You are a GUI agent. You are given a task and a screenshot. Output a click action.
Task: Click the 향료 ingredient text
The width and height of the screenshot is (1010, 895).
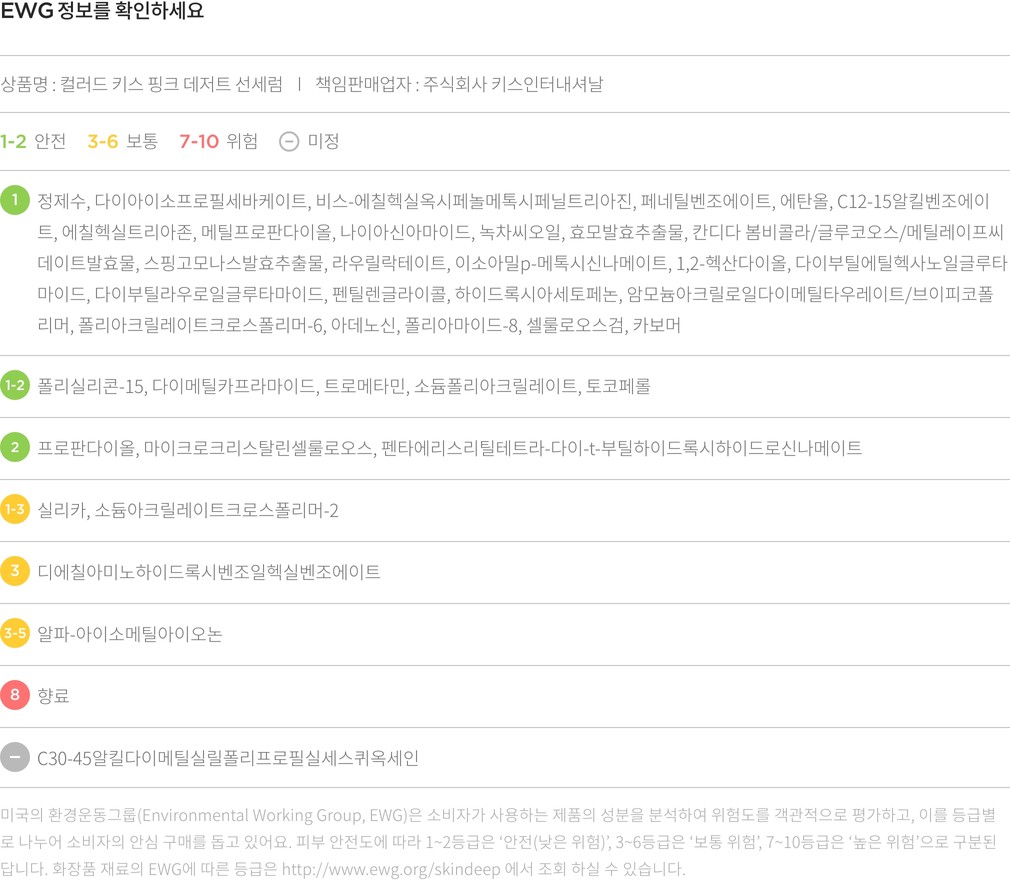pos(53,696)
